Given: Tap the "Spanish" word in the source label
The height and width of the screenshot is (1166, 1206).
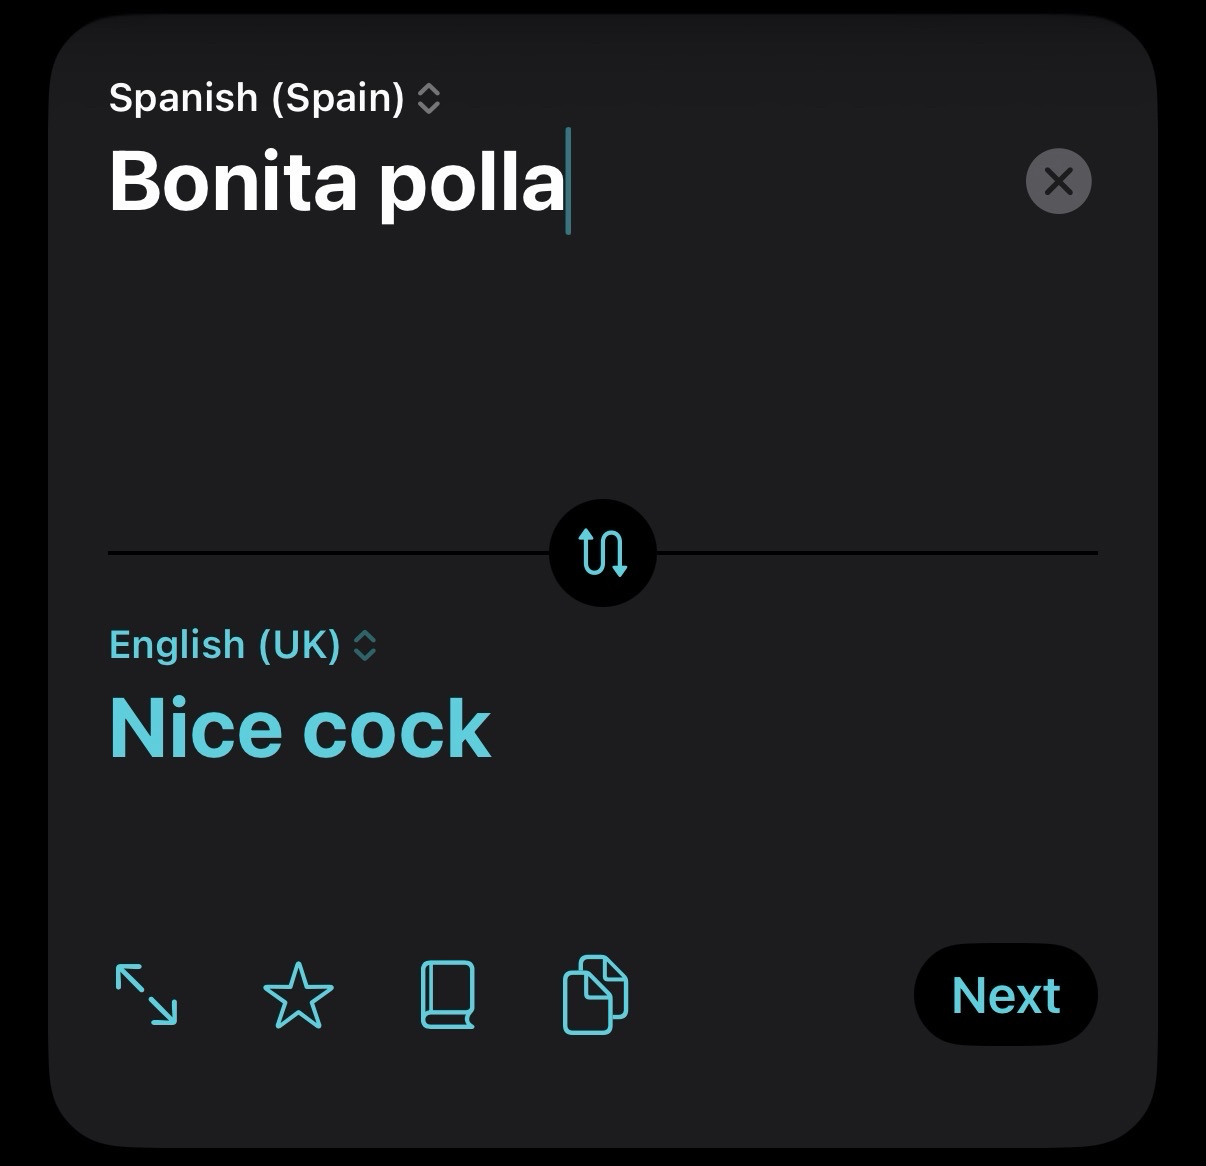Looking at the screenshot, I should point(183,98).
